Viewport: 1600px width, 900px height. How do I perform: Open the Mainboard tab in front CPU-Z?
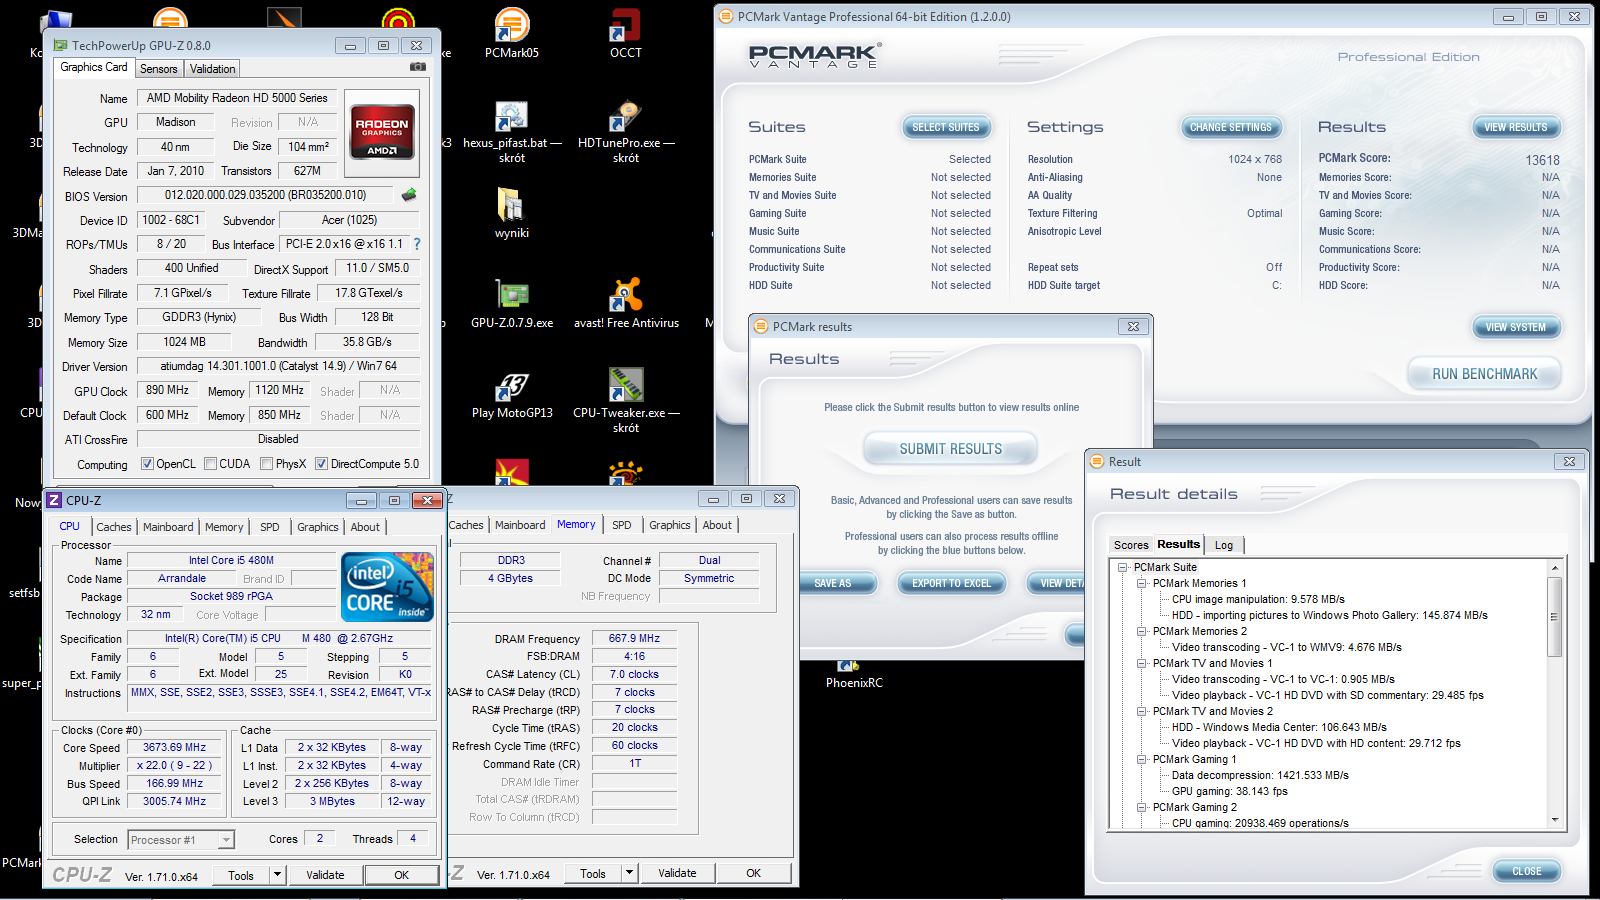(168, 527)
